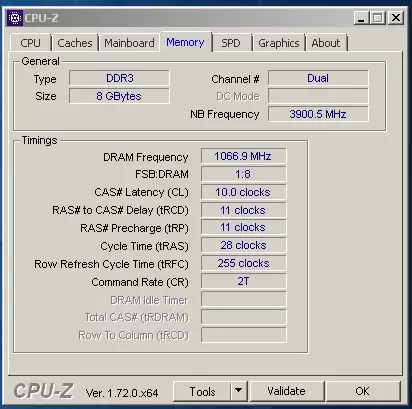
Task: Click the CAS# Latency (CL) label
Action: click(141, 192)
